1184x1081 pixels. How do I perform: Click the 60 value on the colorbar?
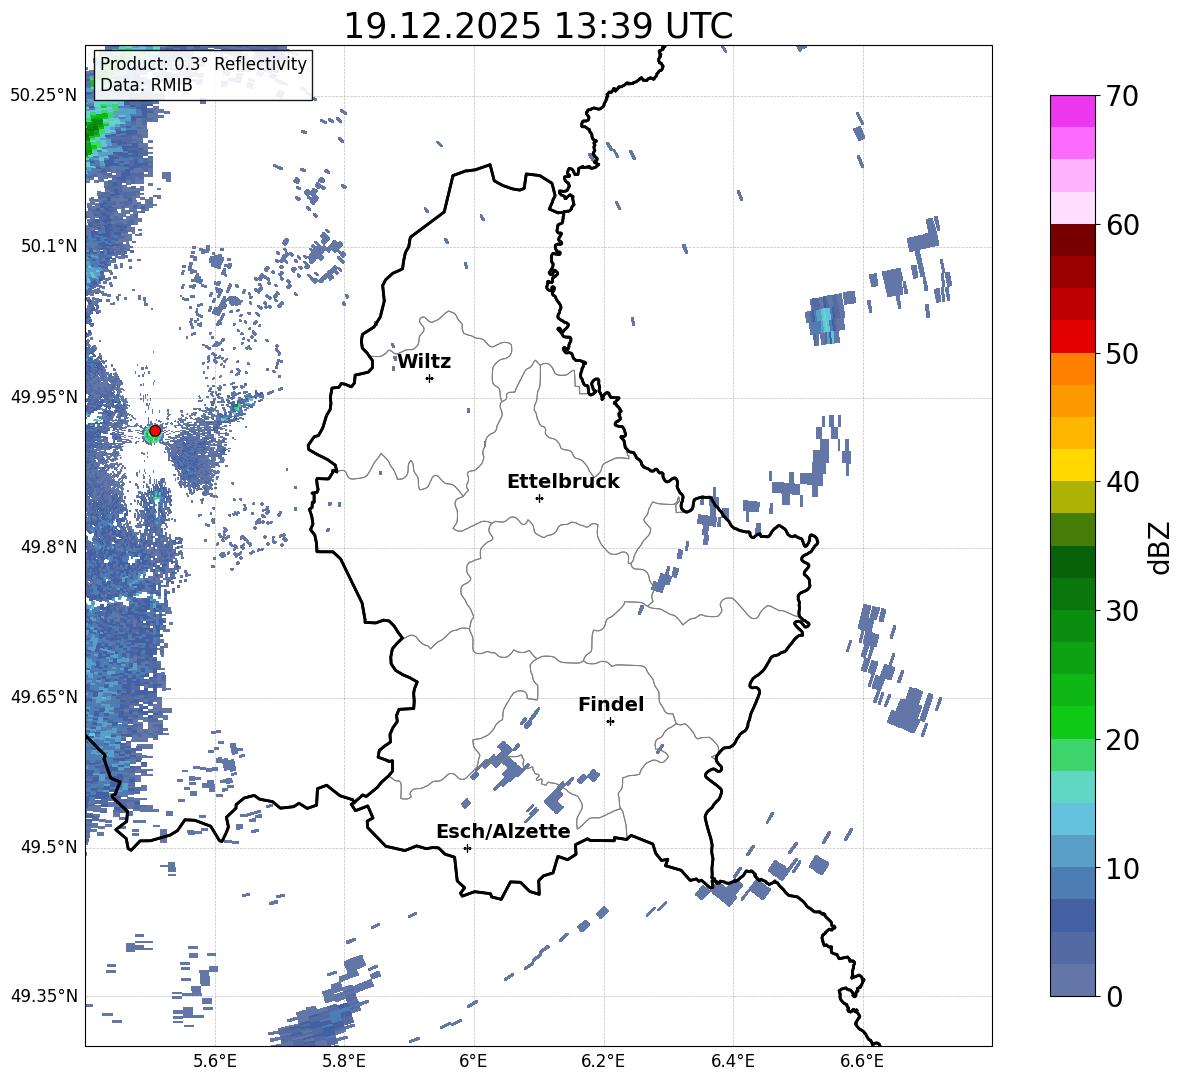[x=1122, y=225]
